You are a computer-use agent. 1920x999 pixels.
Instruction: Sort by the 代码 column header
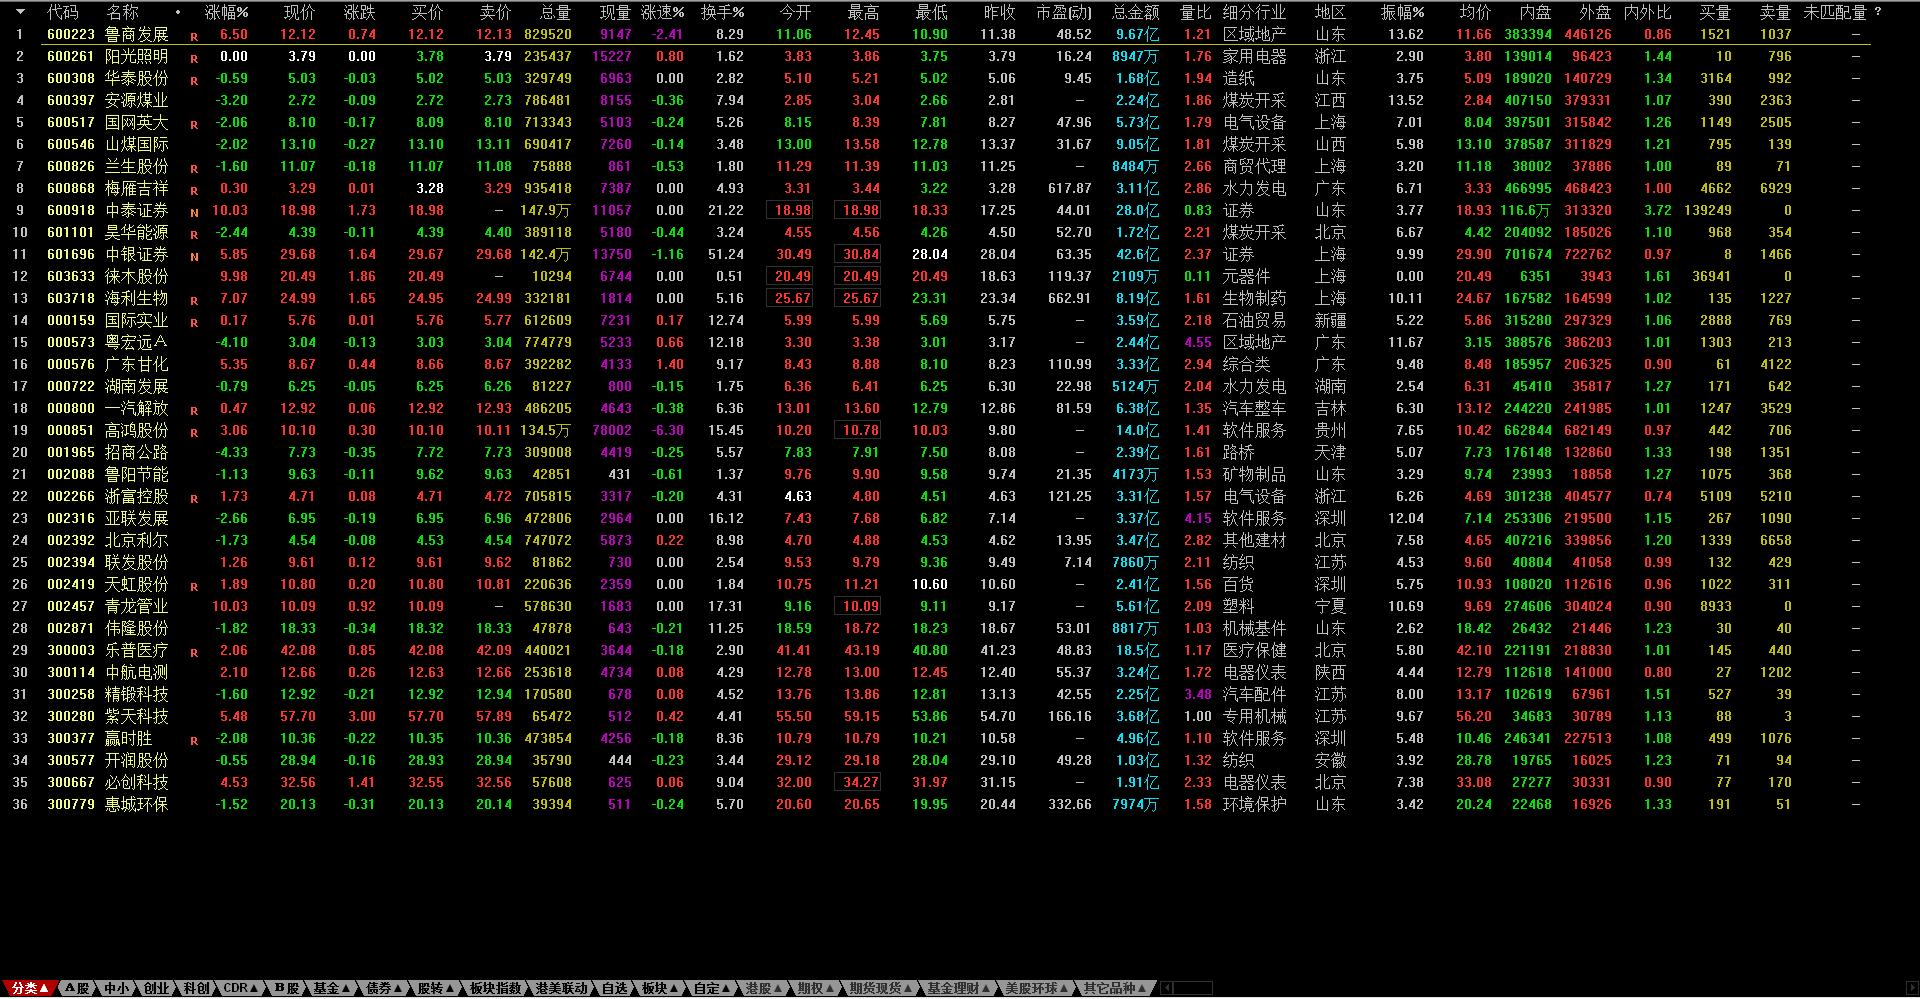pos(62,12)
